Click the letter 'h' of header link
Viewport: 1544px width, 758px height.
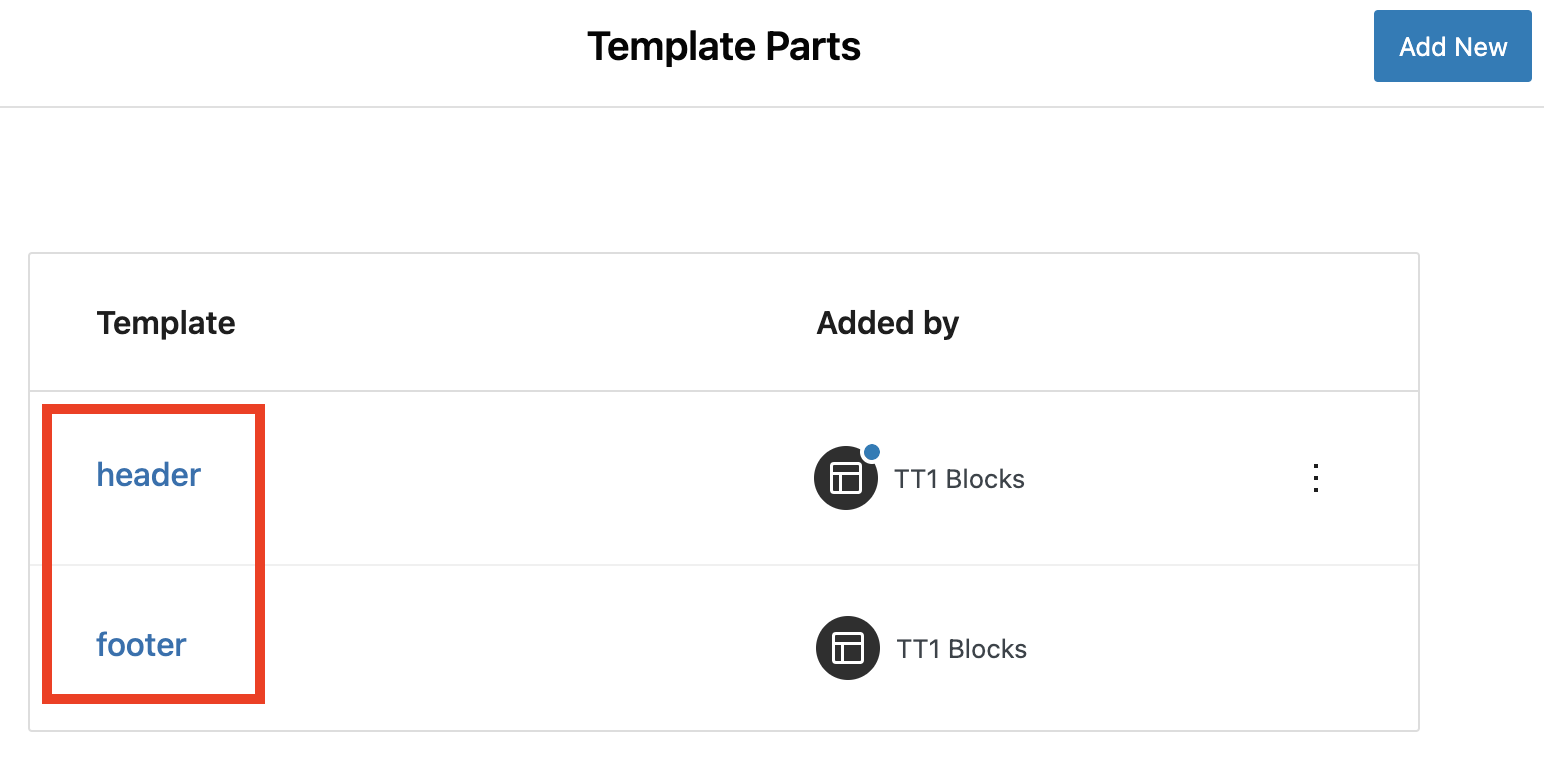[x=103, y=475]
